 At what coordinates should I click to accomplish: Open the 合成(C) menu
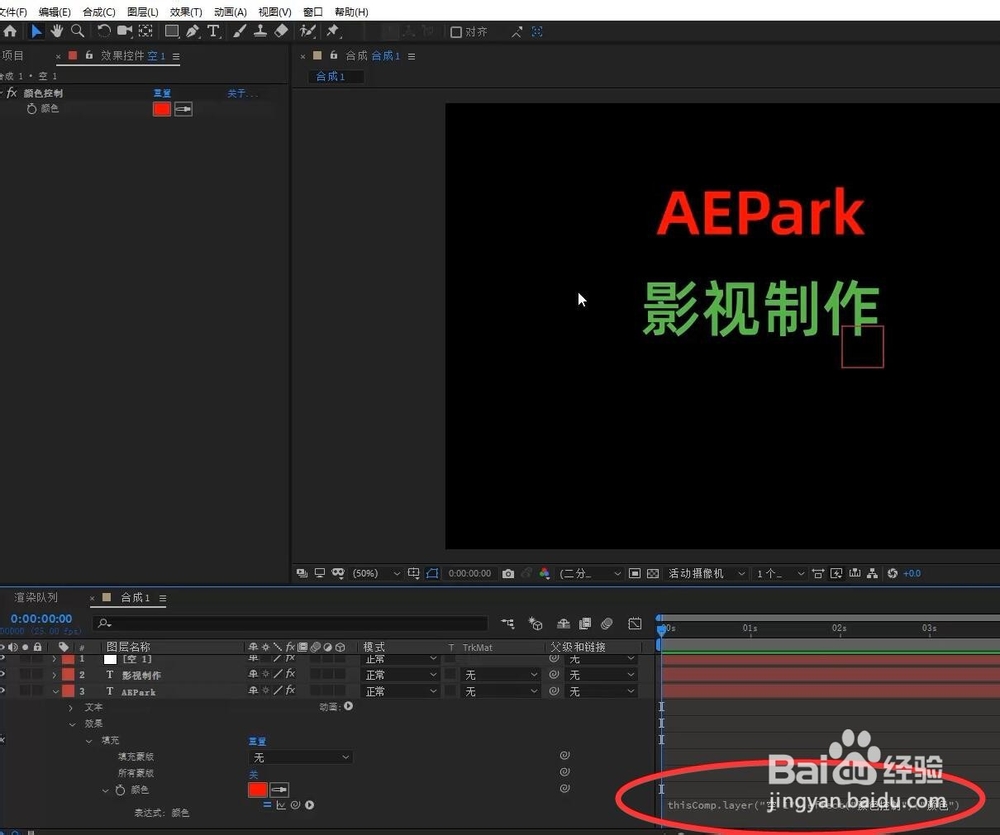click(99, 12)
